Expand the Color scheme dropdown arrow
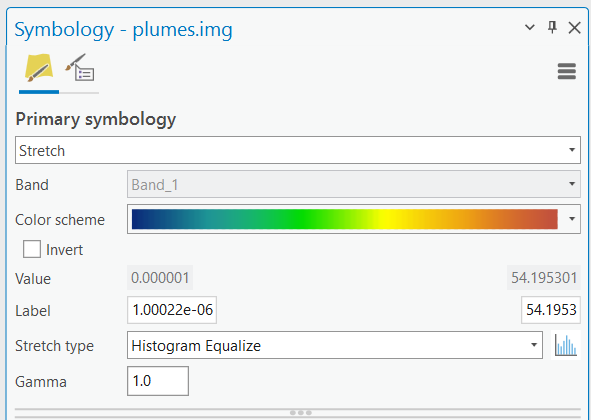This screenshot has height=420, width=591. (x=572, y=219)
